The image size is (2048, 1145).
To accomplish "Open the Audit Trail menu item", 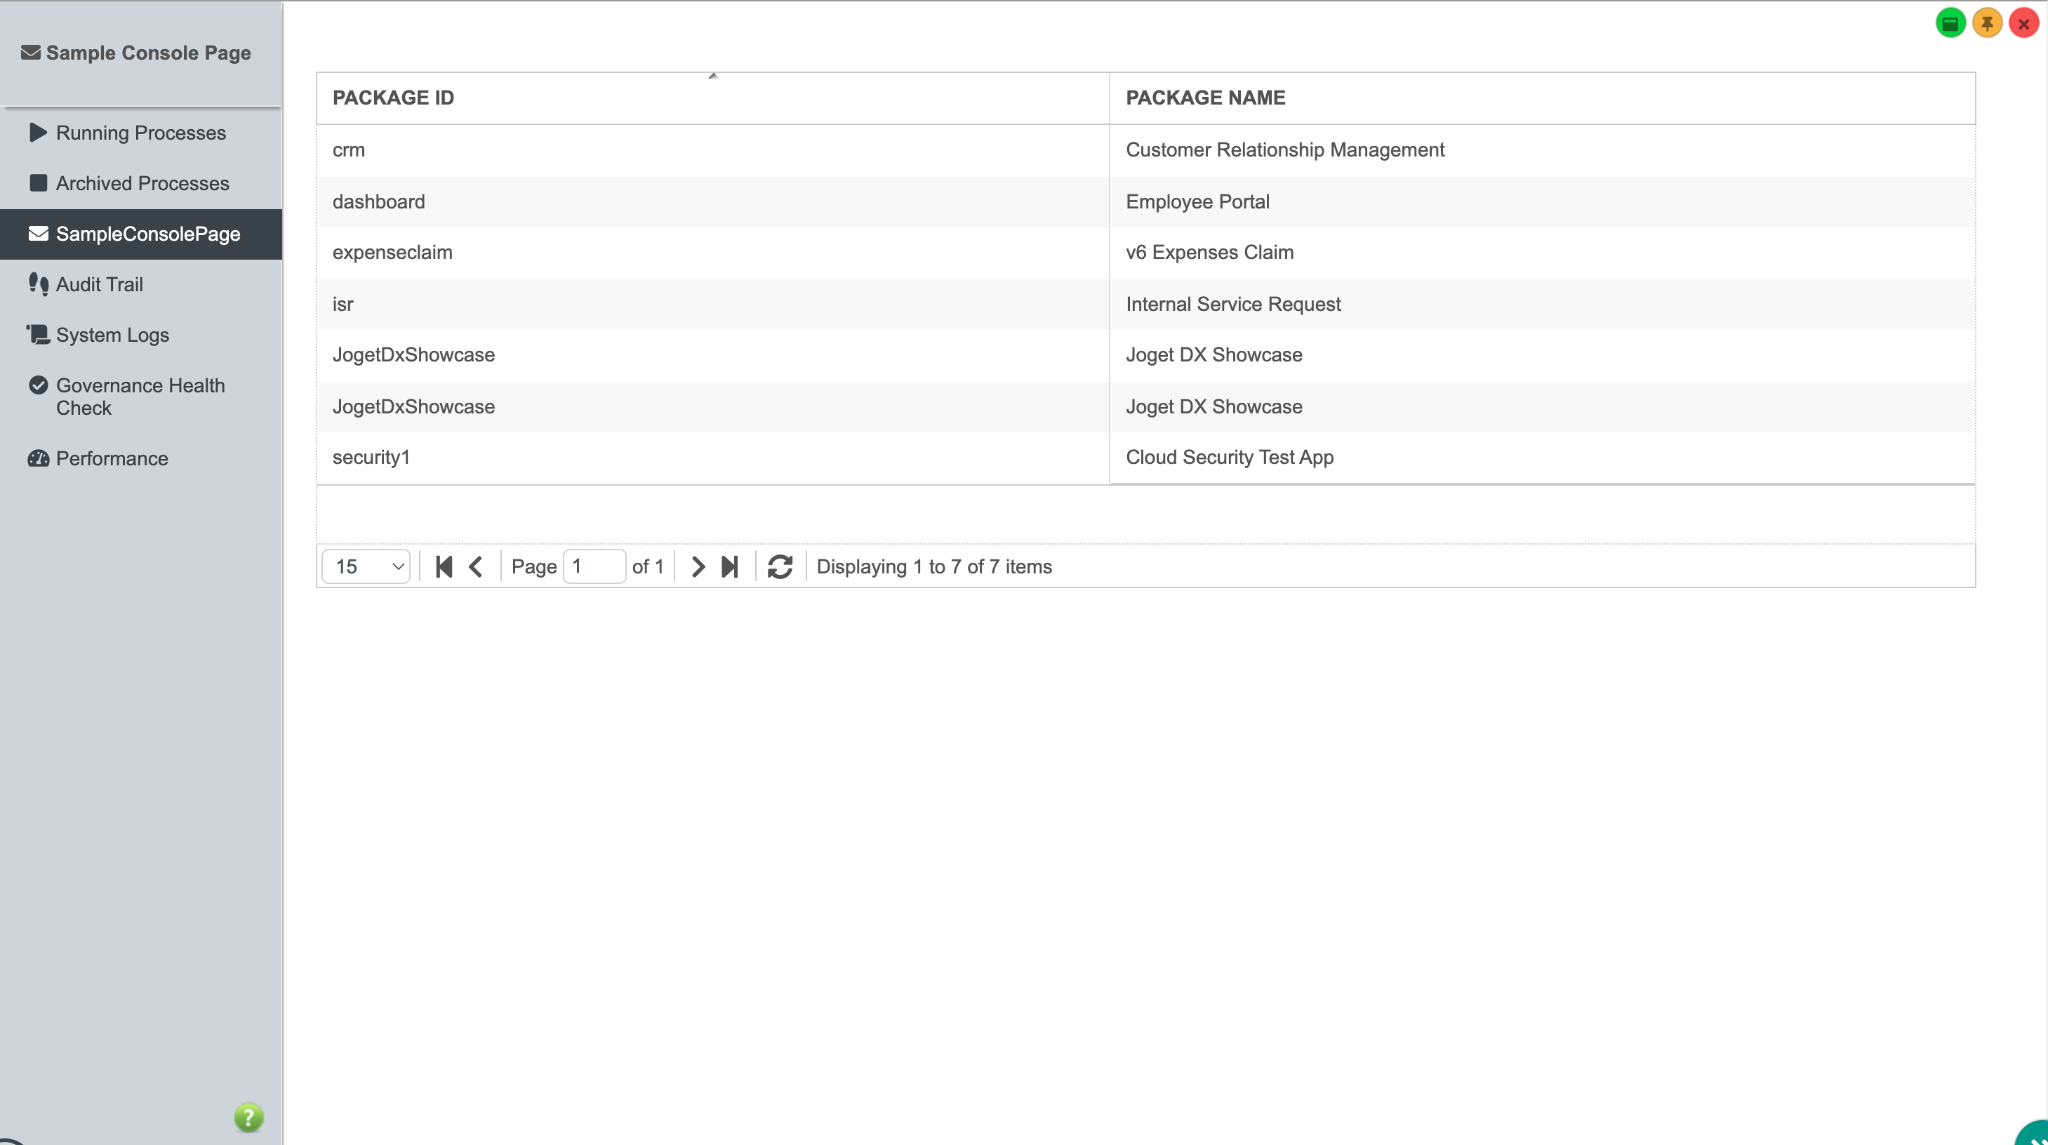I will (x=99, y=284).
